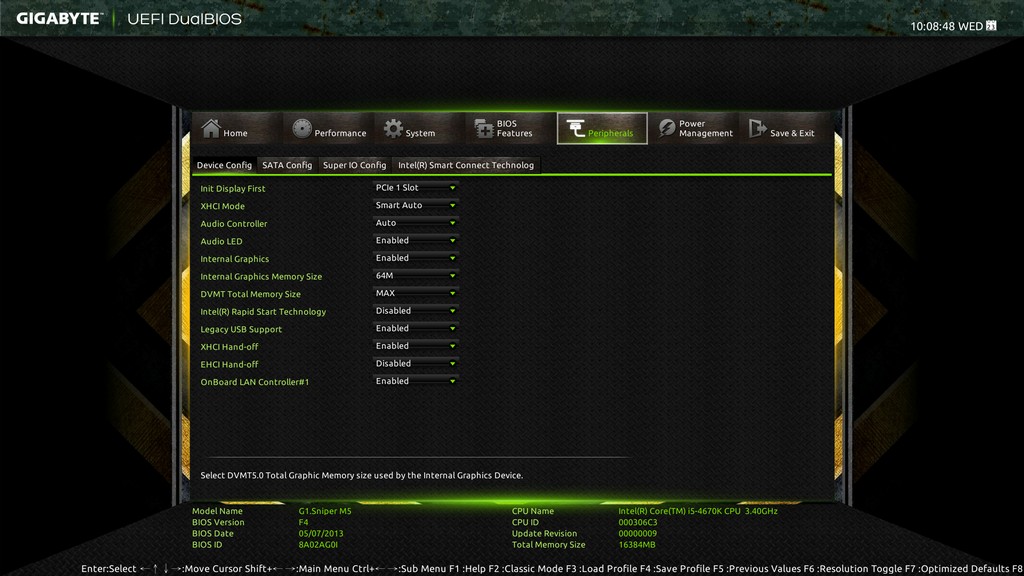Viewport: 1024px width, 576px height.
Task: Select the Internal Graphics Memory Size label
Action: pyautogui.click(x=261, y=277)
